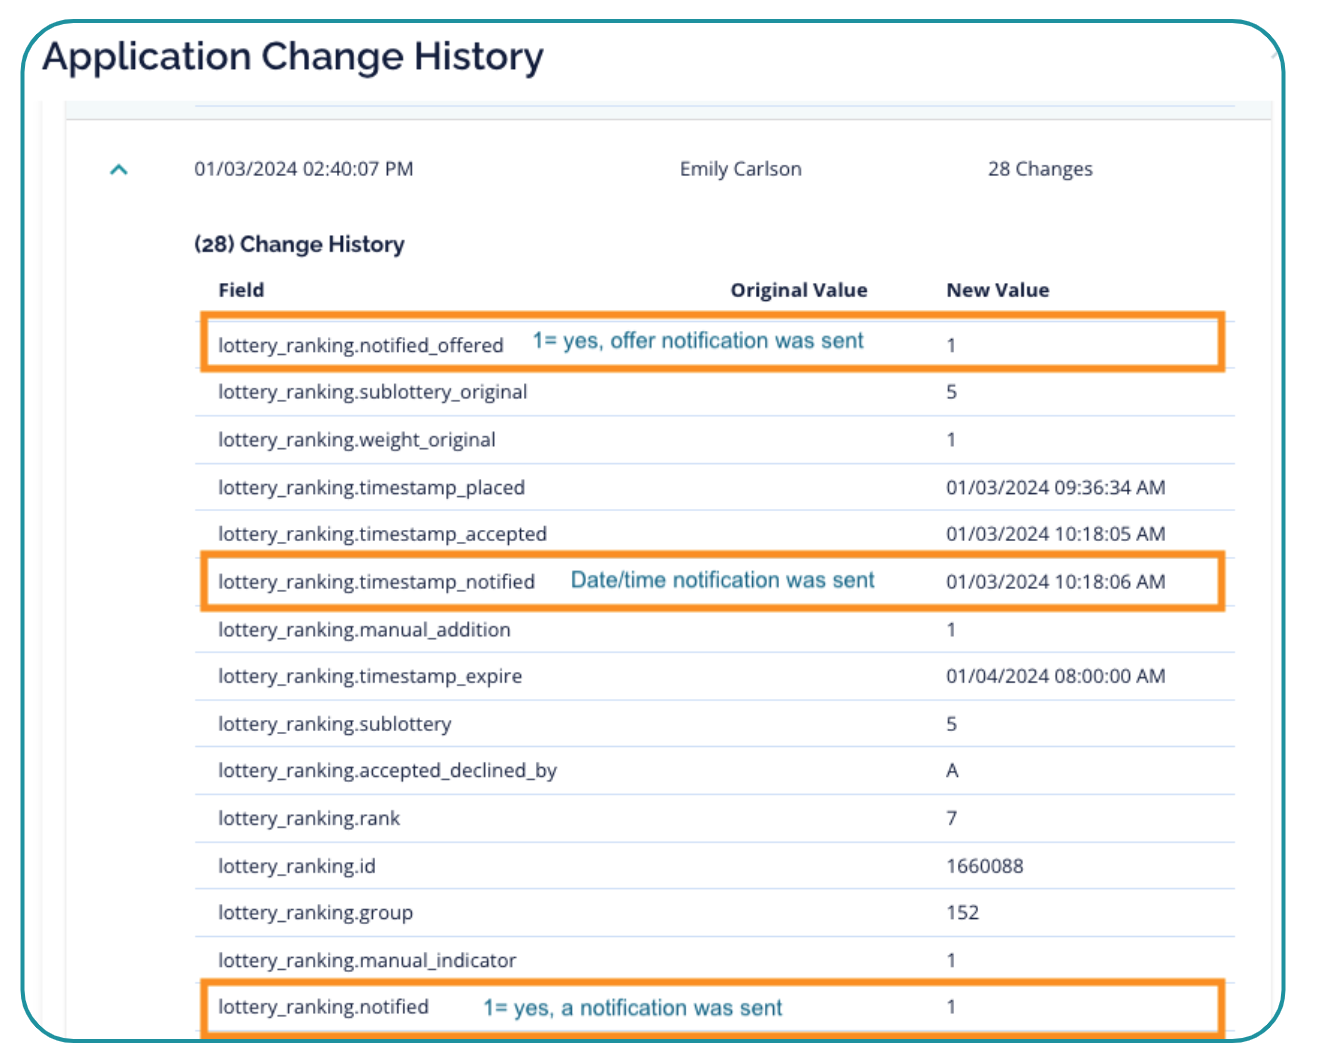Select the lottery_ranking.manual_indicator field
The image size is (1333, 1059).
(x=367, y=961)
